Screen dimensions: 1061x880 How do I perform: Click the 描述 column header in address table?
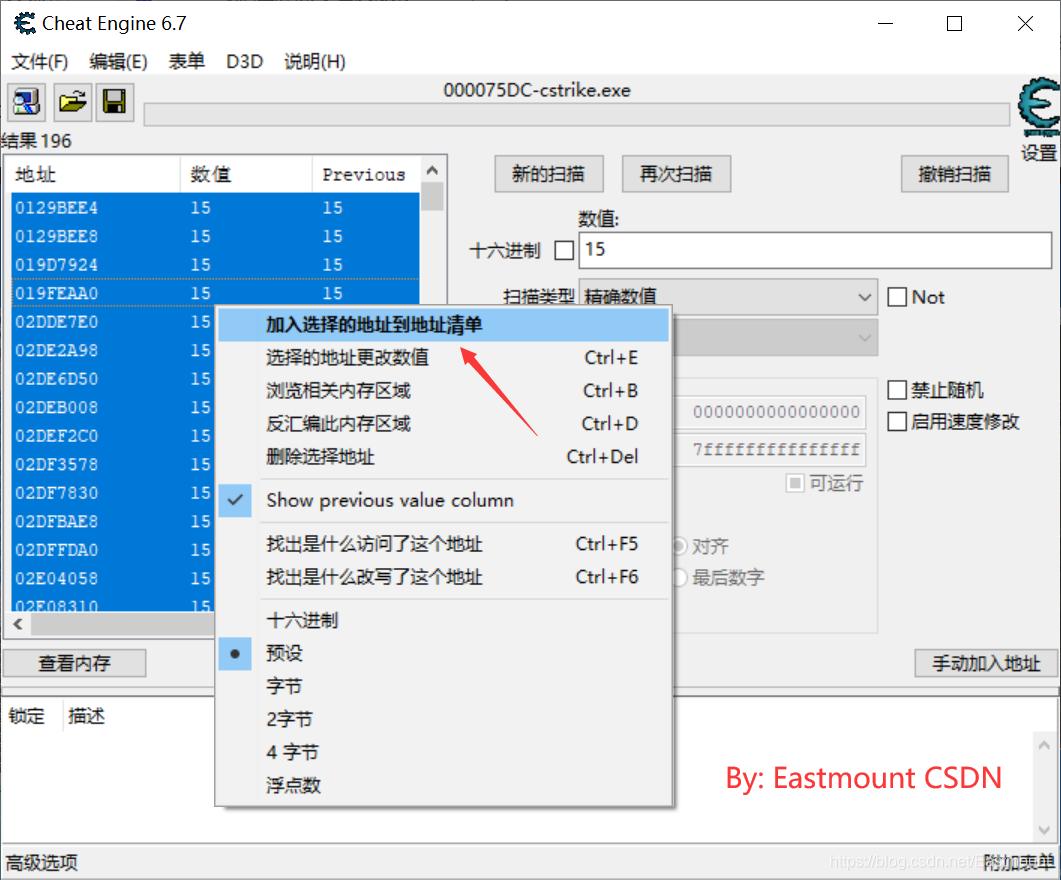(87, 716)
